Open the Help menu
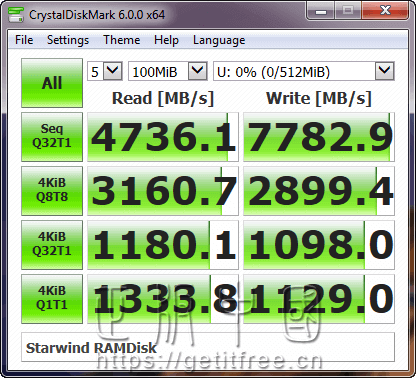The height and width of the screenshot is (378, 416). pyautogui.click(x=166, y=40)
